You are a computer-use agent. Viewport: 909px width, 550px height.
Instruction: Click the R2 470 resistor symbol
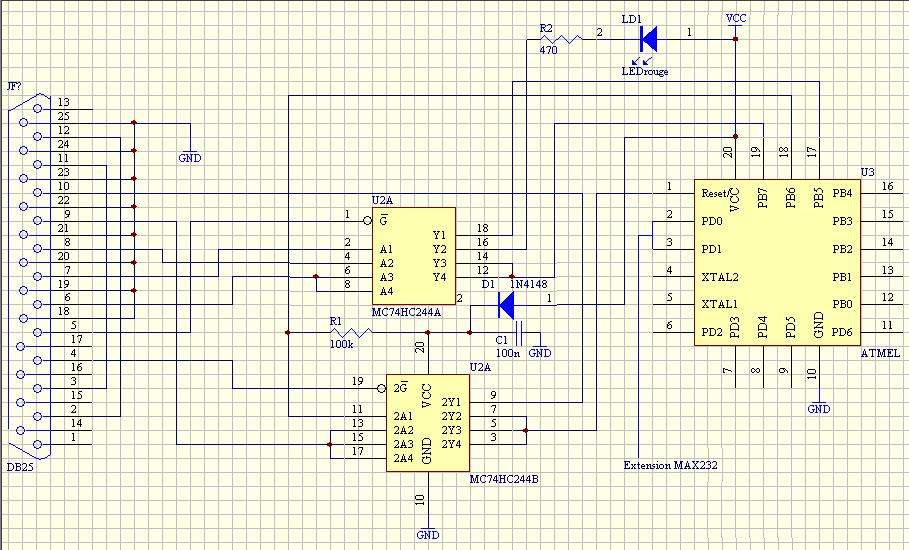(x=561, y=39)
